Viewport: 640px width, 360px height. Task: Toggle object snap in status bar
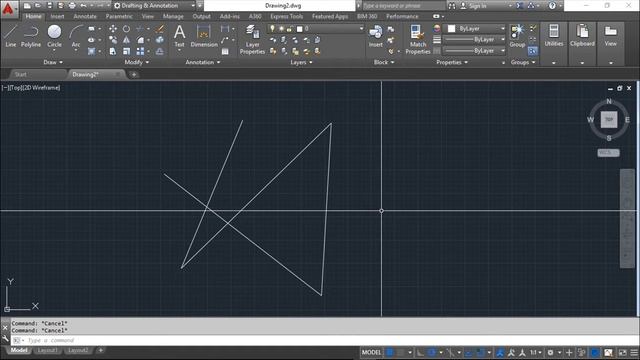coord(481,352)
